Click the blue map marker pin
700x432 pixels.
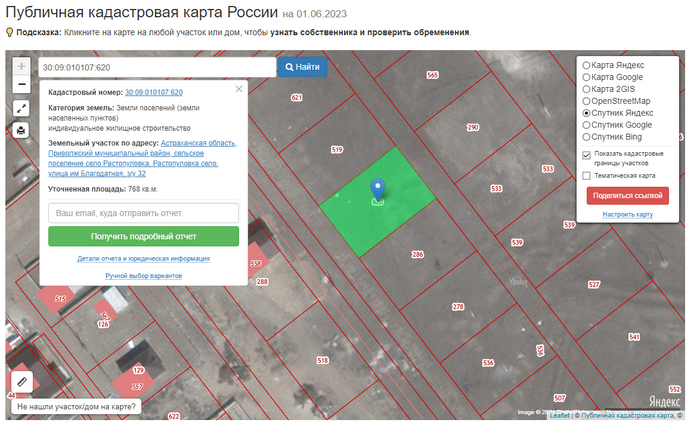378,190
